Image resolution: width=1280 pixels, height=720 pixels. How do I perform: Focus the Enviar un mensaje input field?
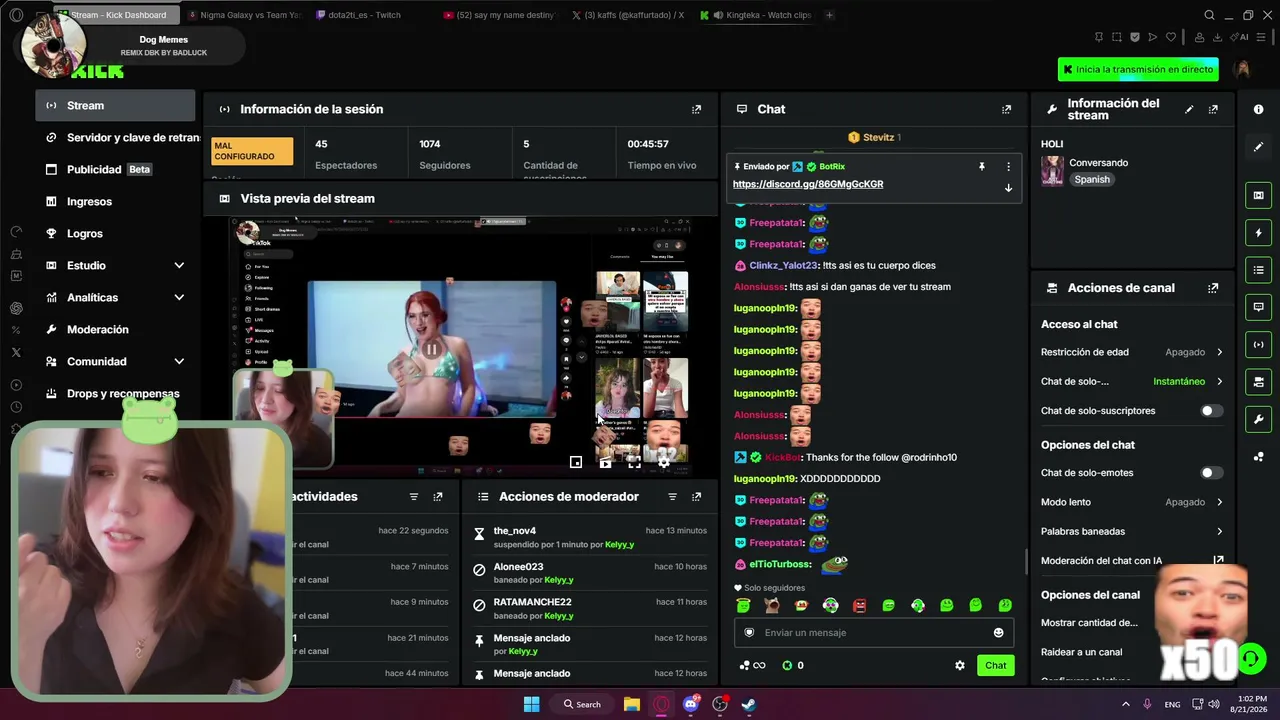click(x=874, y=632)
